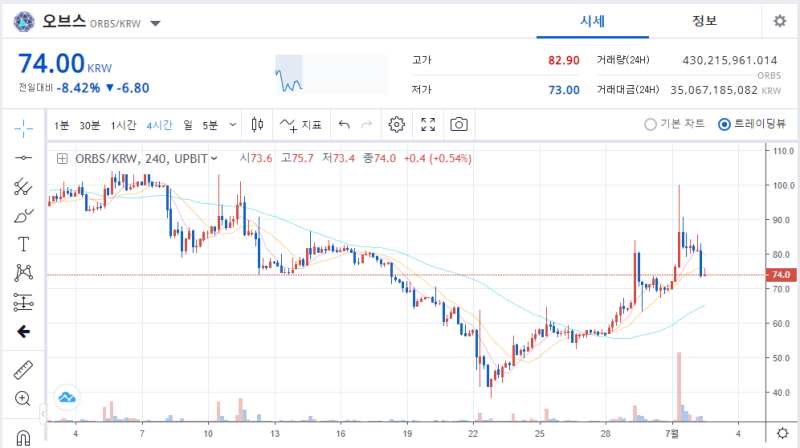Switch to the 정보 tab
Viewport: 800px width, 448px height.
coord(705,21)
